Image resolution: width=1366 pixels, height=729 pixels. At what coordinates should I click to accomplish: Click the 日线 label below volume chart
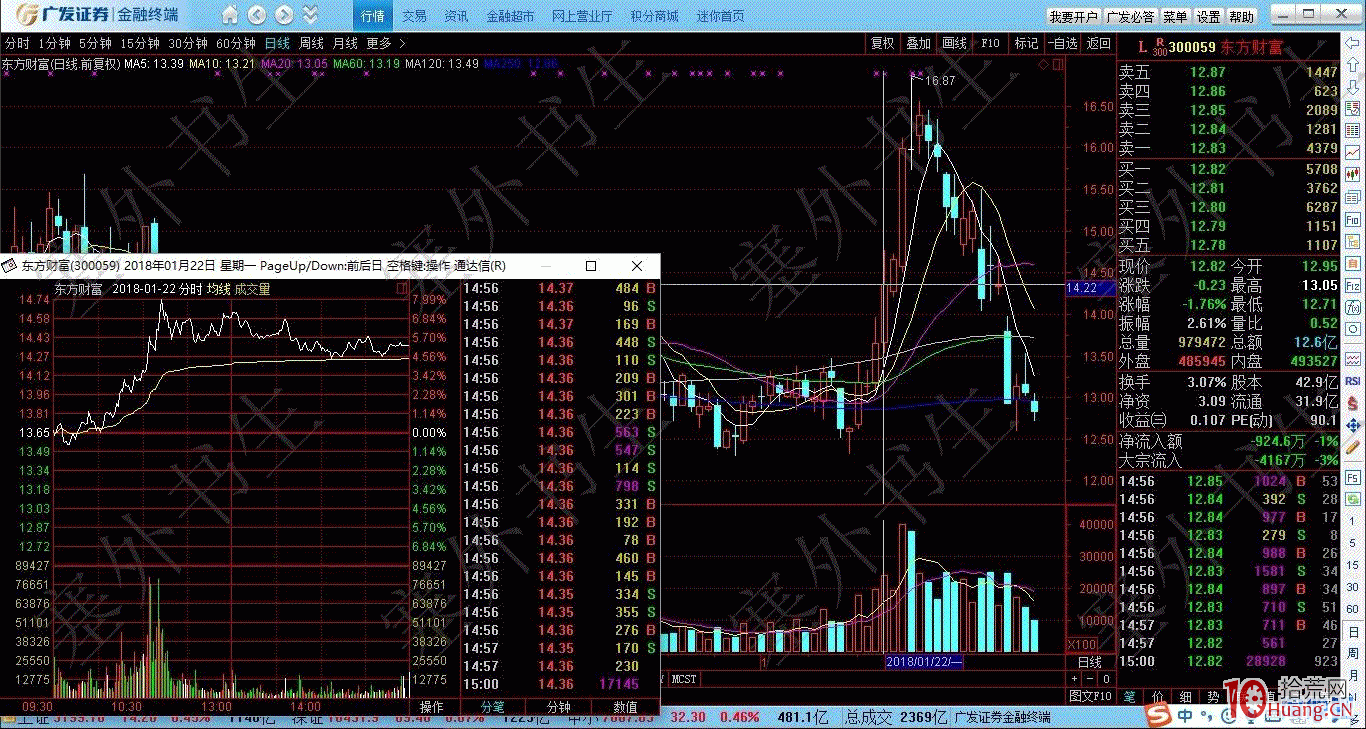pyautogui.click(x=1089, y=662)
